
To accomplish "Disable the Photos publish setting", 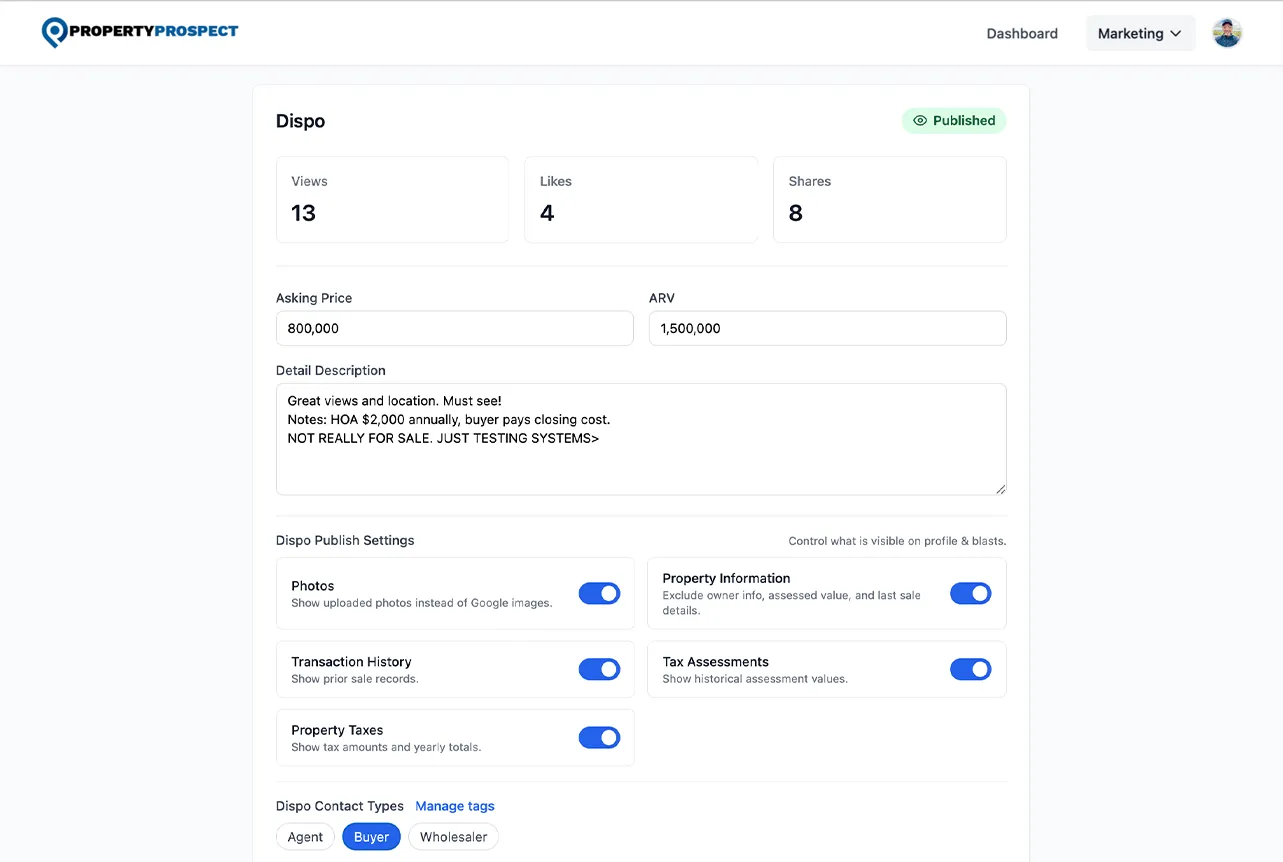I will point(599,593).
